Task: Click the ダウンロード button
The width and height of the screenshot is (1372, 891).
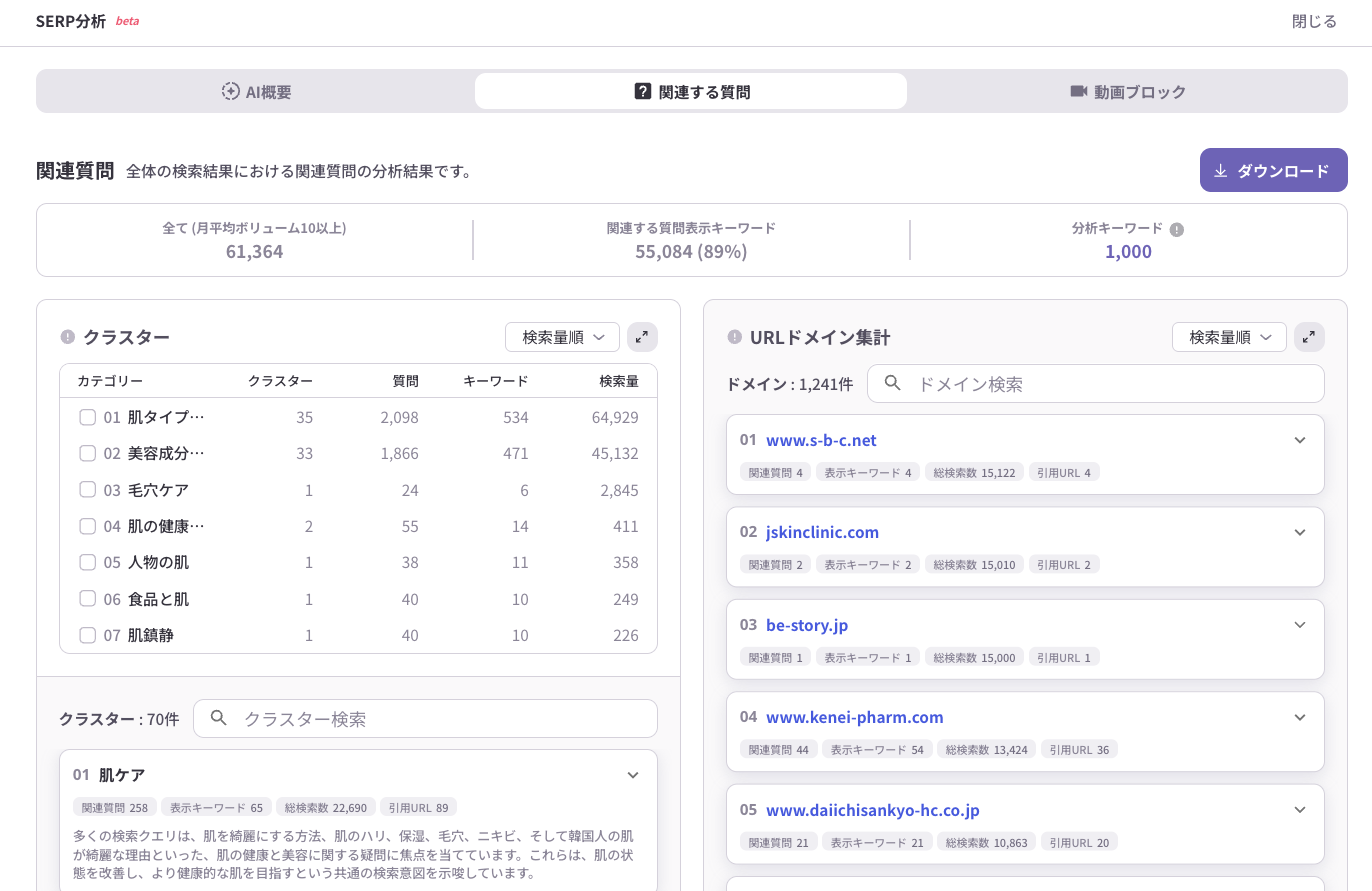Action: tap(1273, 170)
